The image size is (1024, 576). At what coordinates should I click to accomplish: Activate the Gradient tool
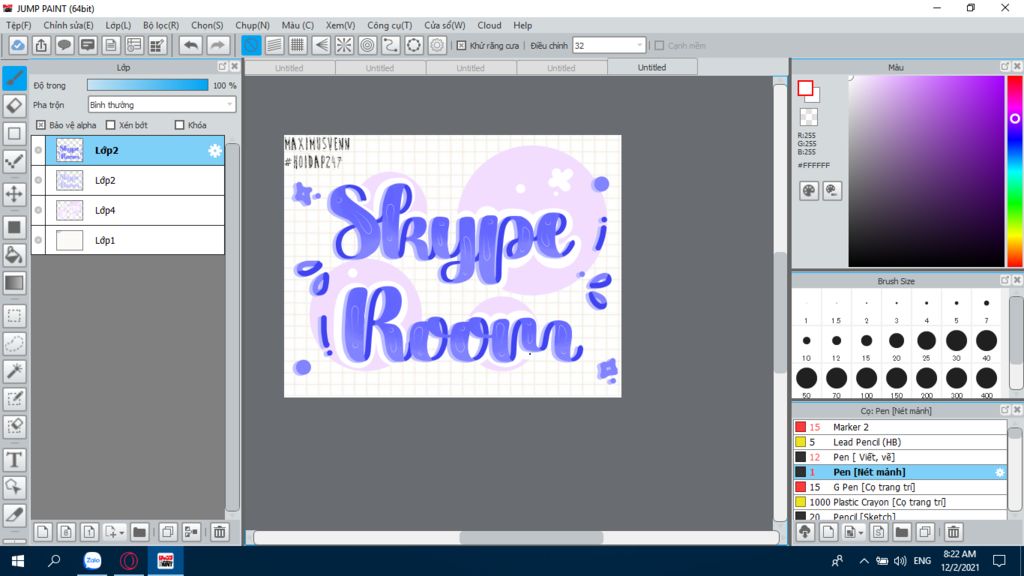[14, 283]
